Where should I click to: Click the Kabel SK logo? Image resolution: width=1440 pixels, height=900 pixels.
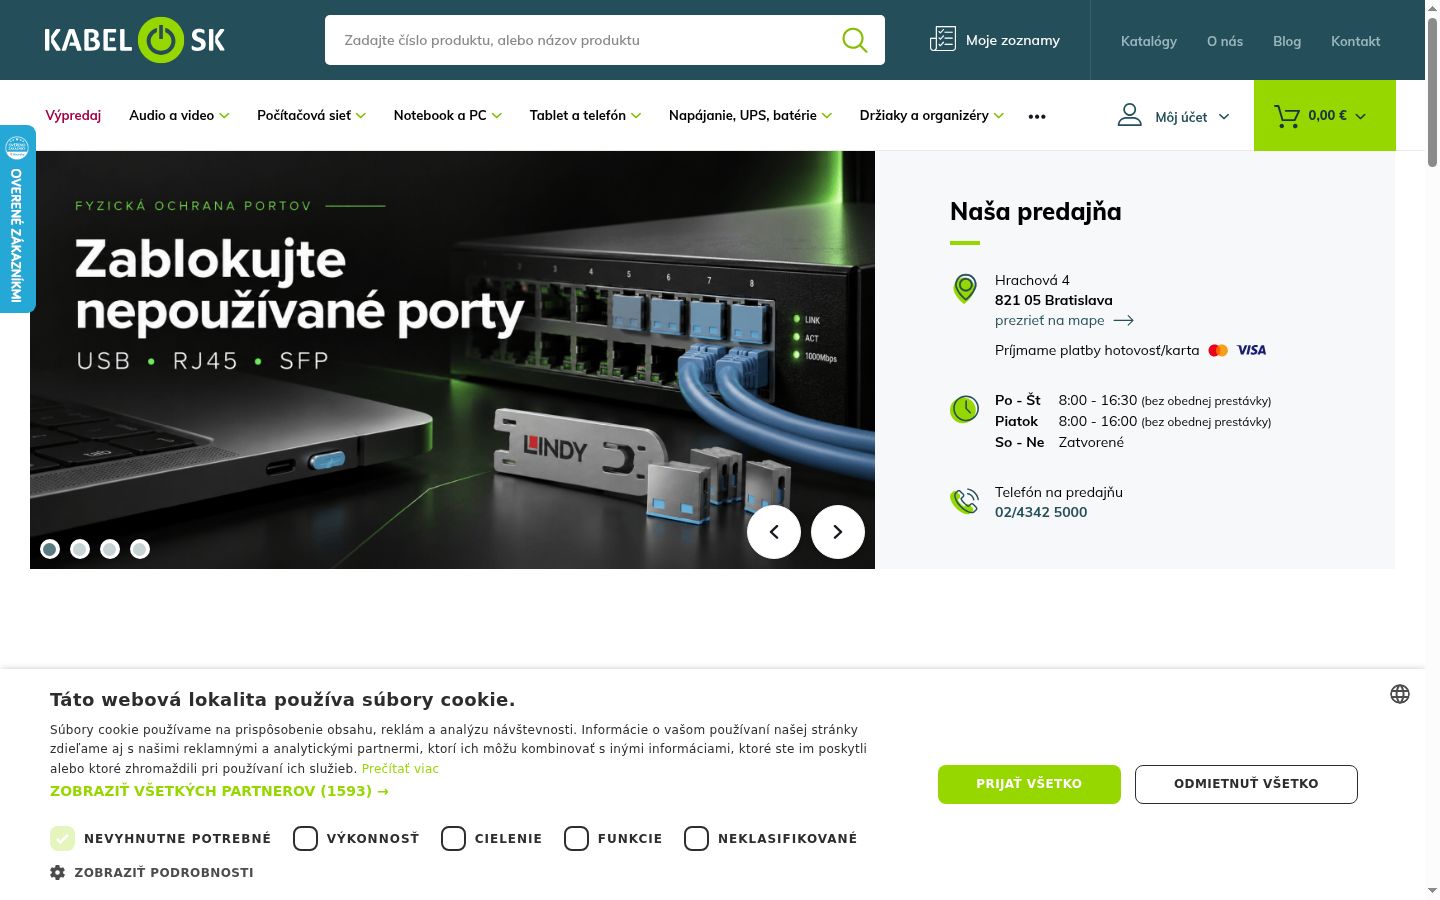135,40
